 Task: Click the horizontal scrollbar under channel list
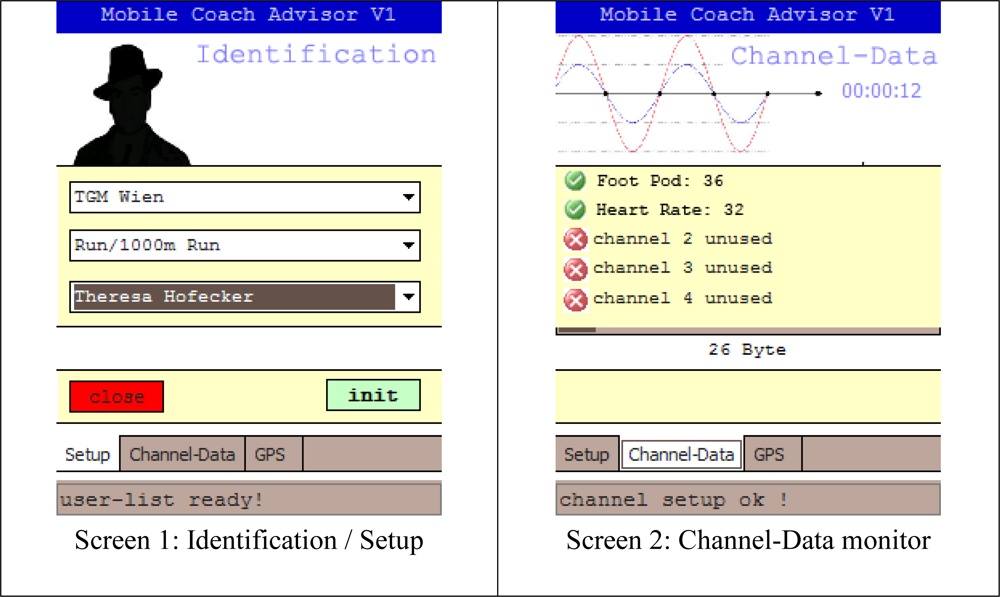[746, 329]
